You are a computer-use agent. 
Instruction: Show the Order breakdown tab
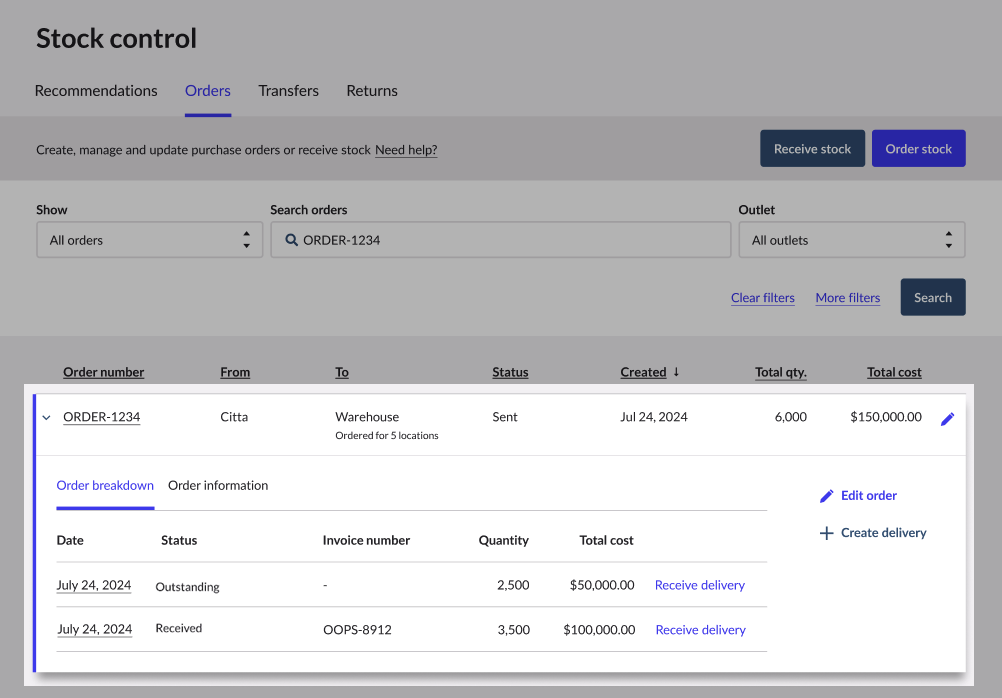[105, 485]
